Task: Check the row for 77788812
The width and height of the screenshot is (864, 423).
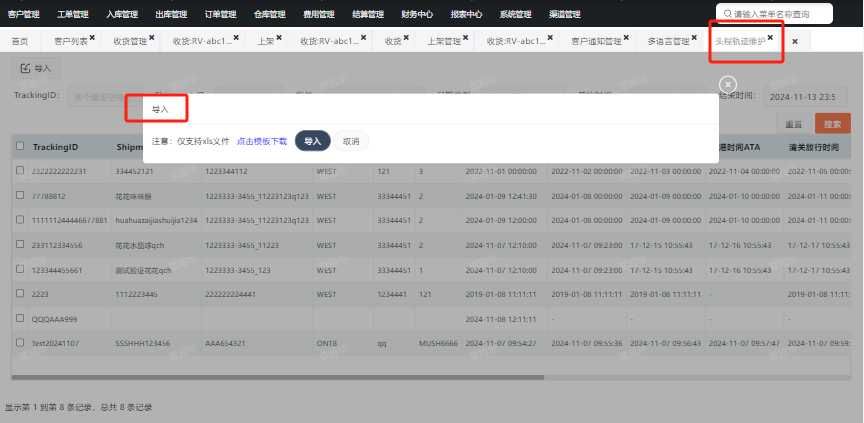Action: (20, 195)
